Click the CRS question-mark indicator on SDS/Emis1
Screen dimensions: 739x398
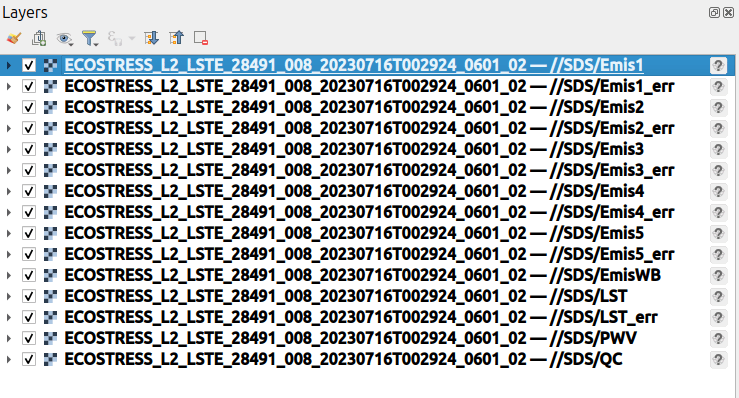point(718,65)
